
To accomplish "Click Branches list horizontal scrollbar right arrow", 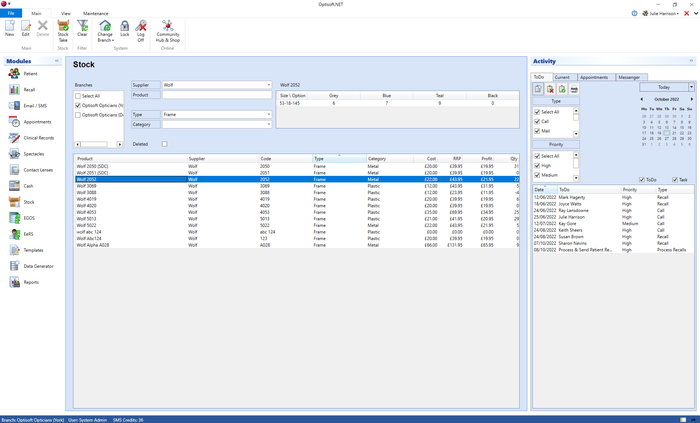I will pos(120,145).
